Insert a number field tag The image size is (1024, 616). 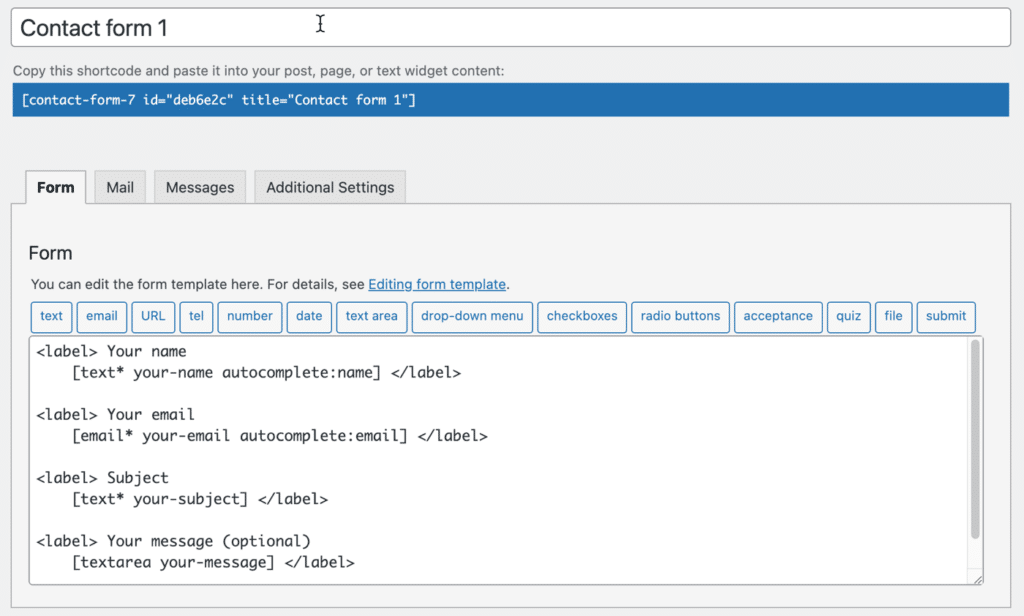point(250,316)
